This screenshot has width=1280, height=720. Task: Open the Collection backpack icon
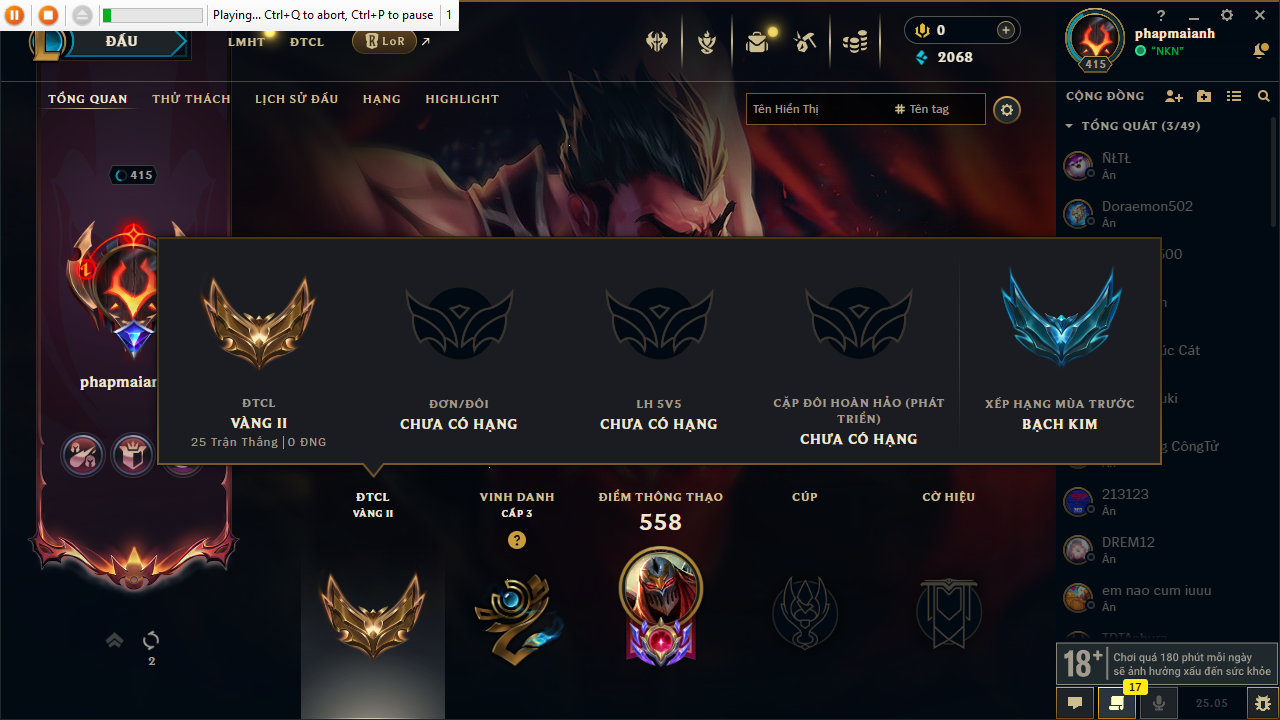[757, 42]
